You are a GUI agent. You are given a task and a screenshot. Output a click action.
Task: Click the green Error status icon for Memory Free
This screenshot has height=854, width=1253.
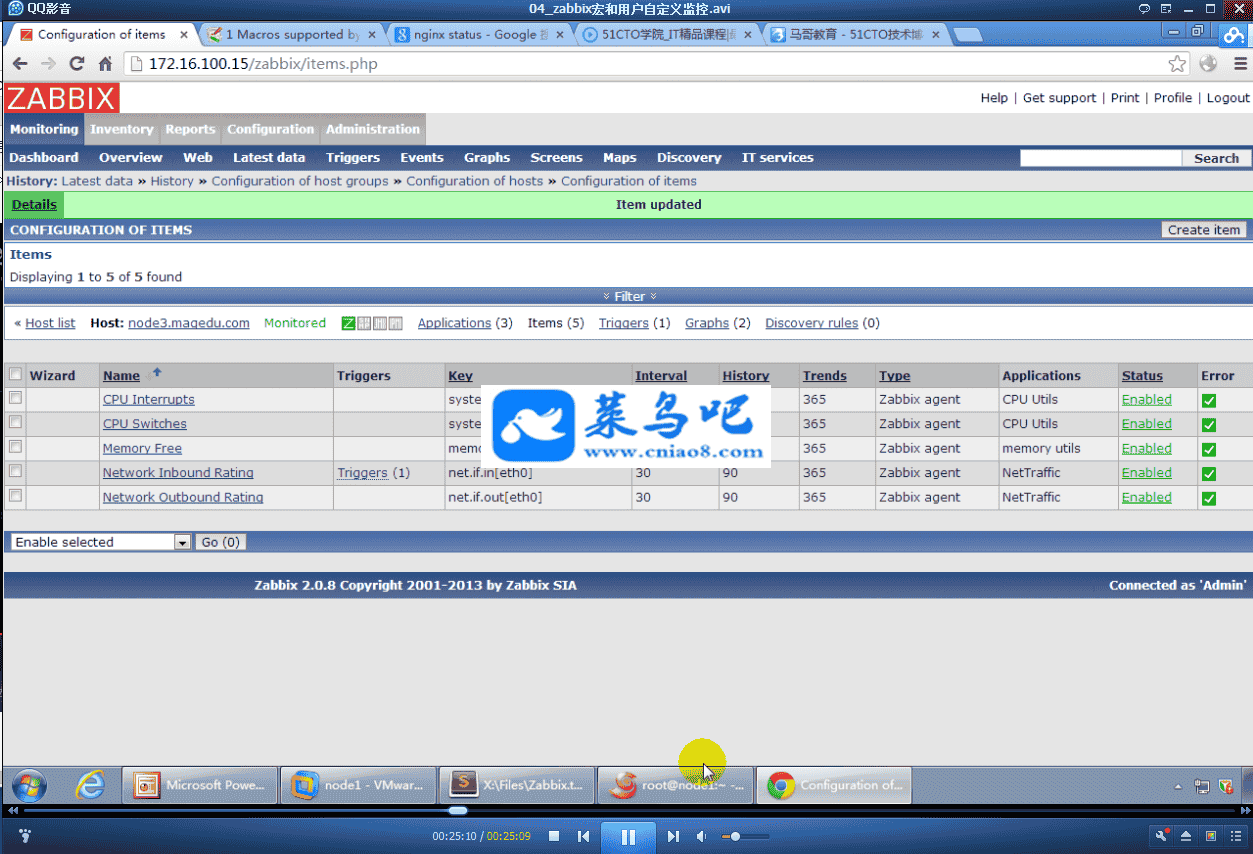coord(1209,449)
